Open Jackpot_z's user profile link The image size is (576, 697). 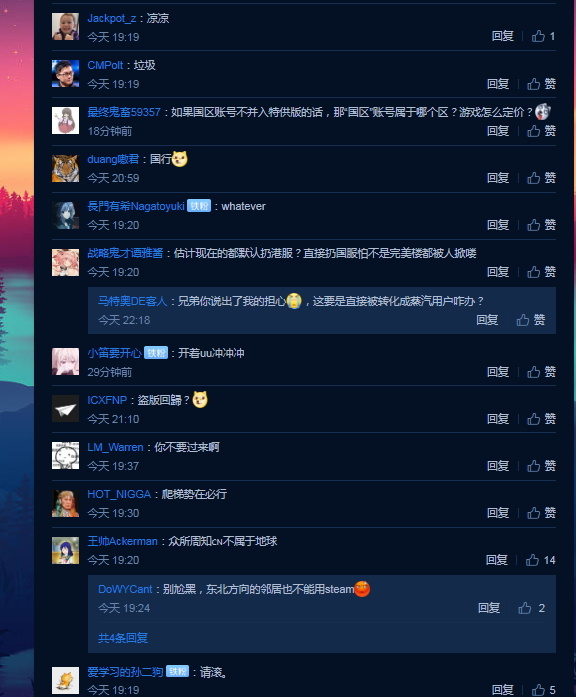(x=112, y=18)
